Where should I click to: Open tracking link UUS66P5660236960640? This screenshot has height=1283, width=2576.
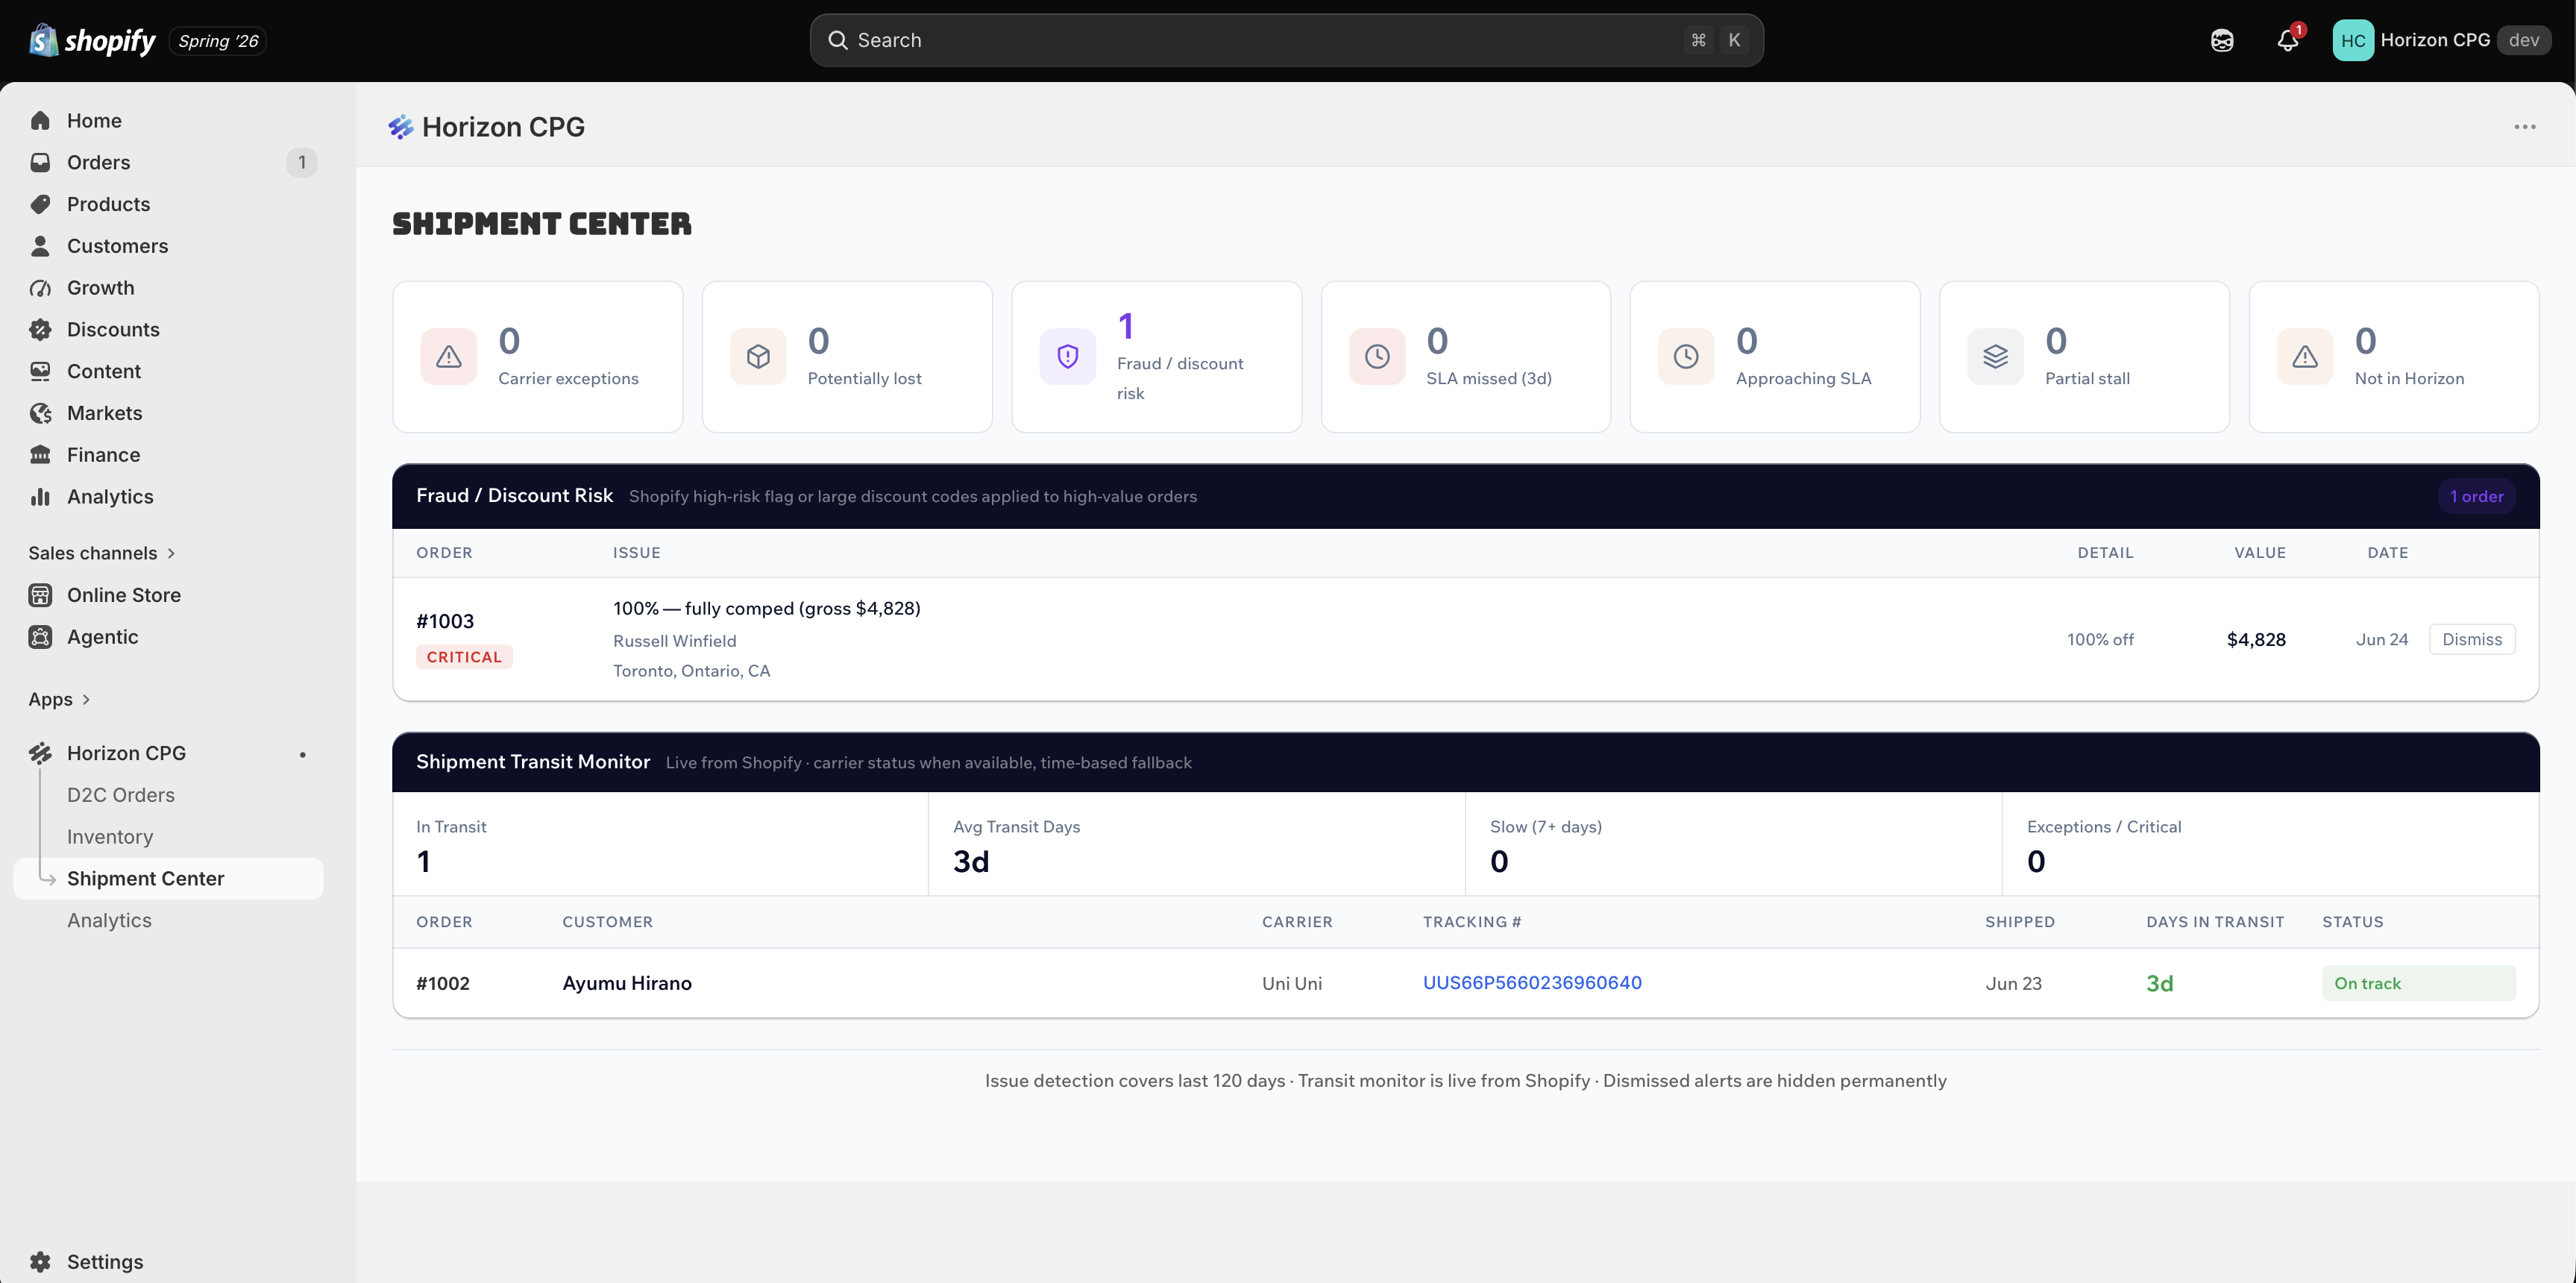(1532, 983)
